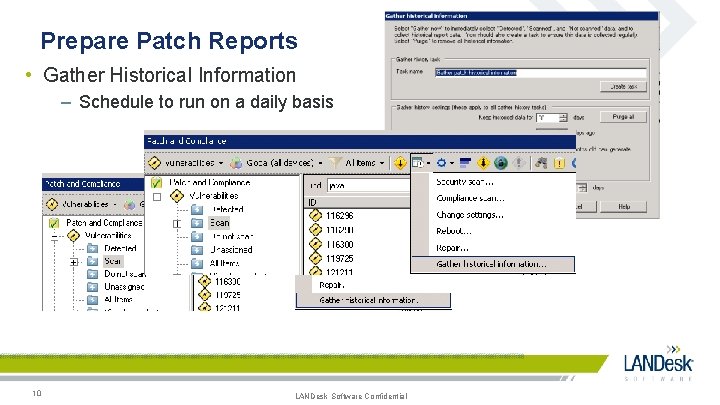This screenshot has width=720, height=405.
Task: Open the Vulnerabilities type dropdown arrow in middle toolbar
Action: point(221,163)
